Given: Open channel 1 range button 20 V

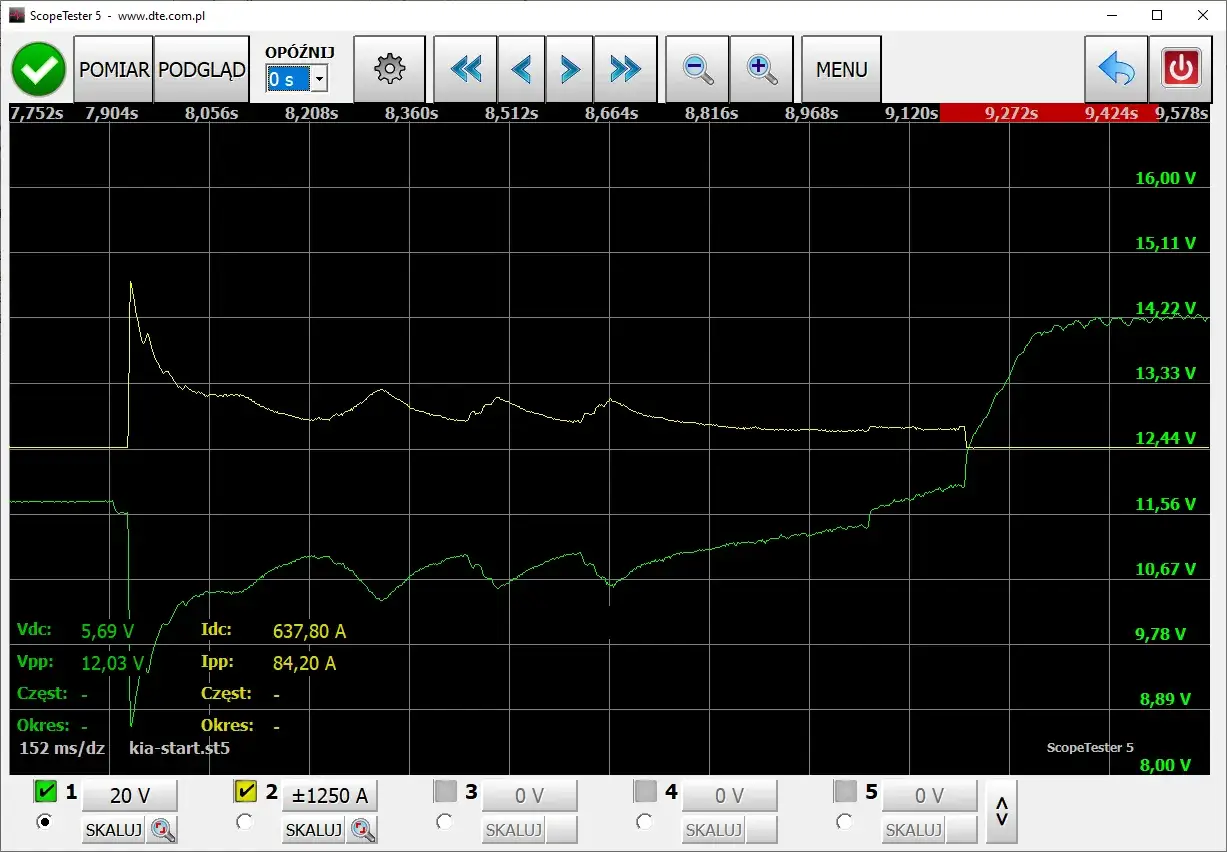Looking at the screenshot, I should coord(129,796).
